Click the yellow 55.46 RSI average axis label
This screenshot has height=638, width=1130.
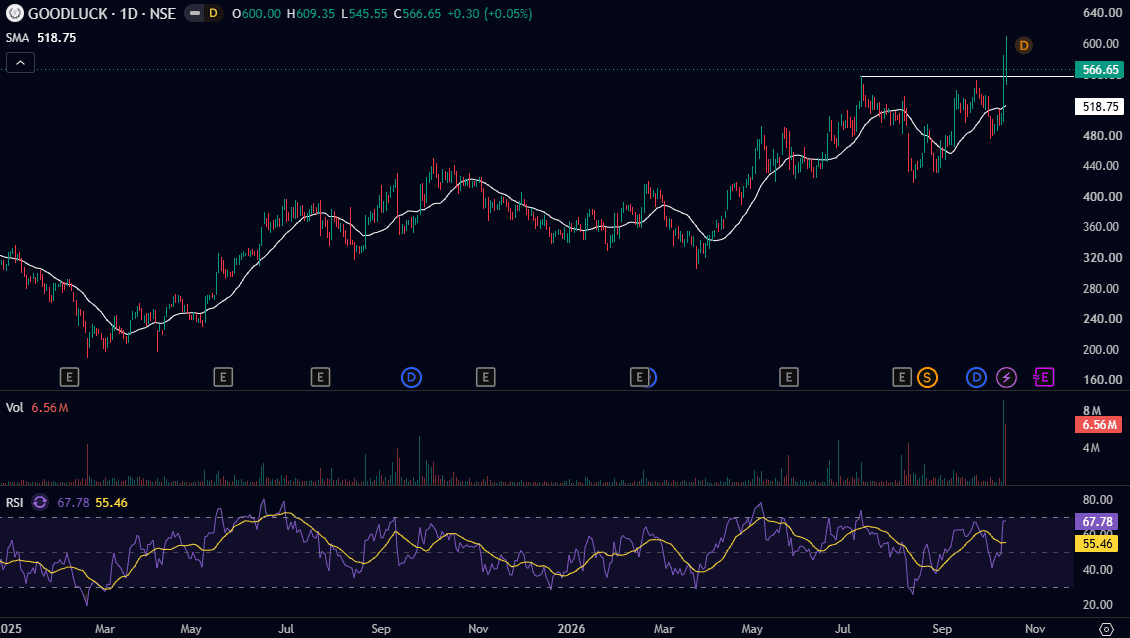pyautogui.click(x=1096, y=544)
